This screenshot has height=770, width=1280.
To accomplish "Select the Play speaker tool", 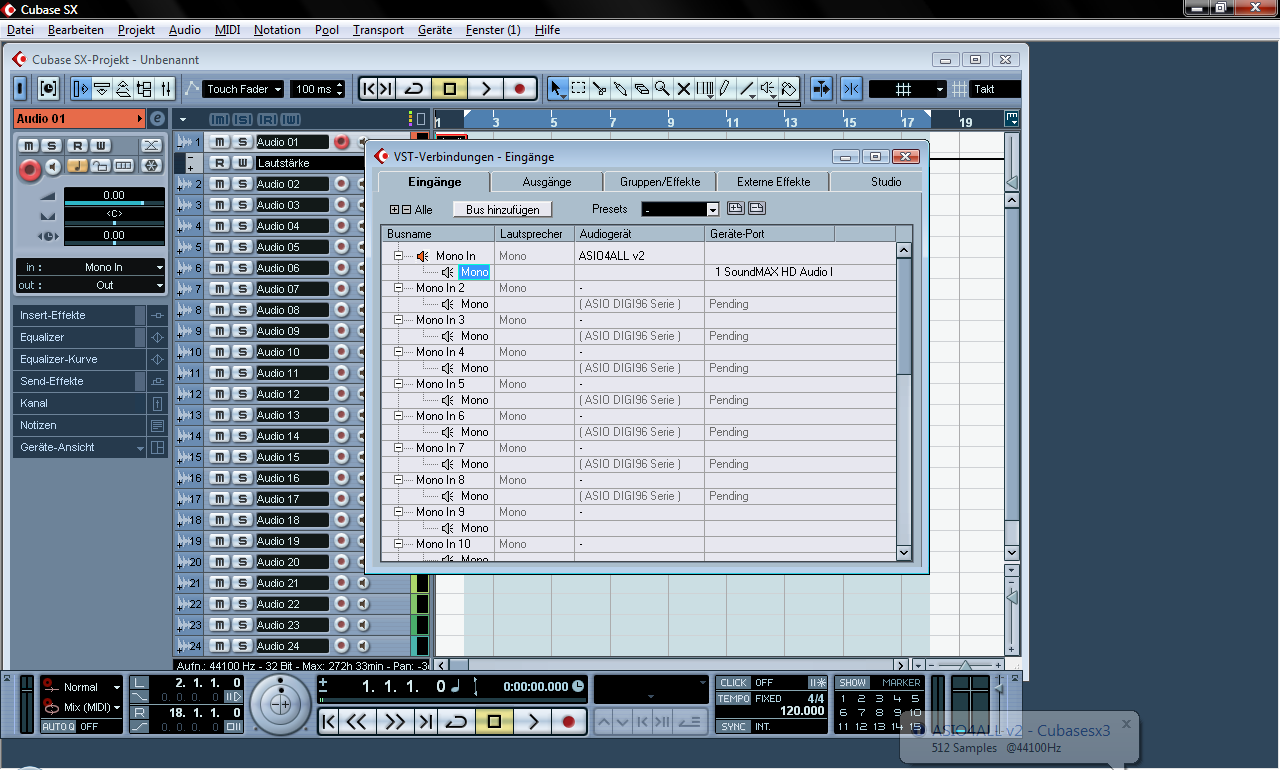I will 768,89.
